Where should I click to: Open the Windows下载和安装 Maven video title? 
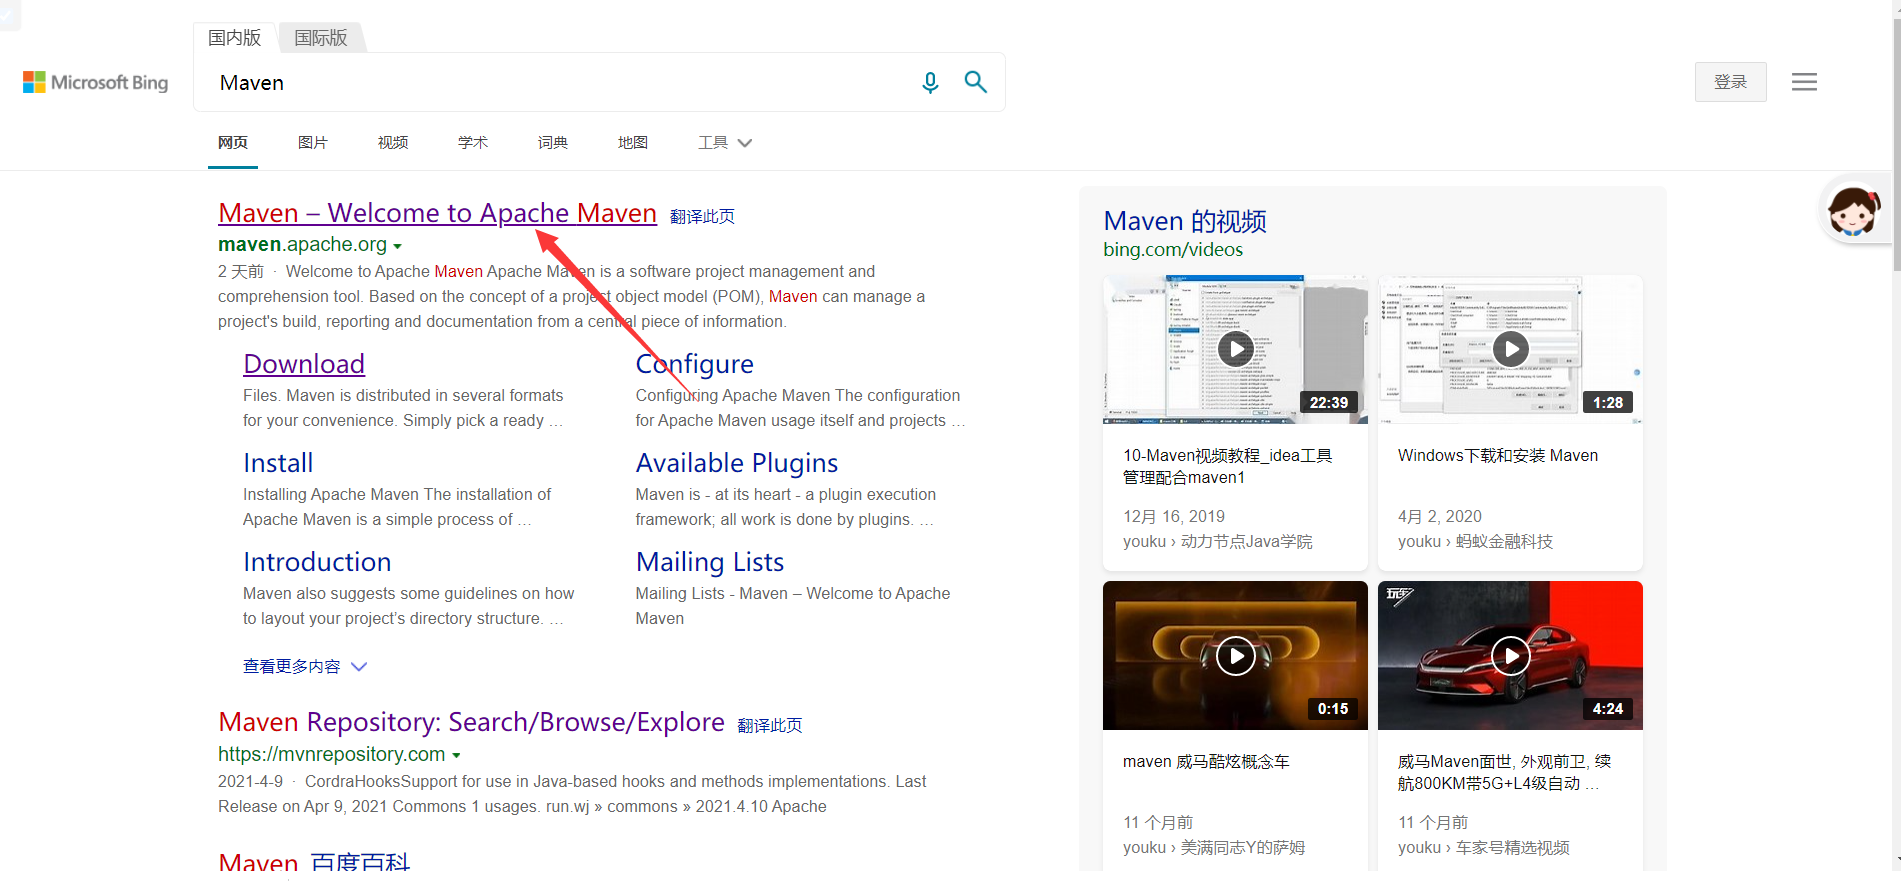(x=1498, y=455)
